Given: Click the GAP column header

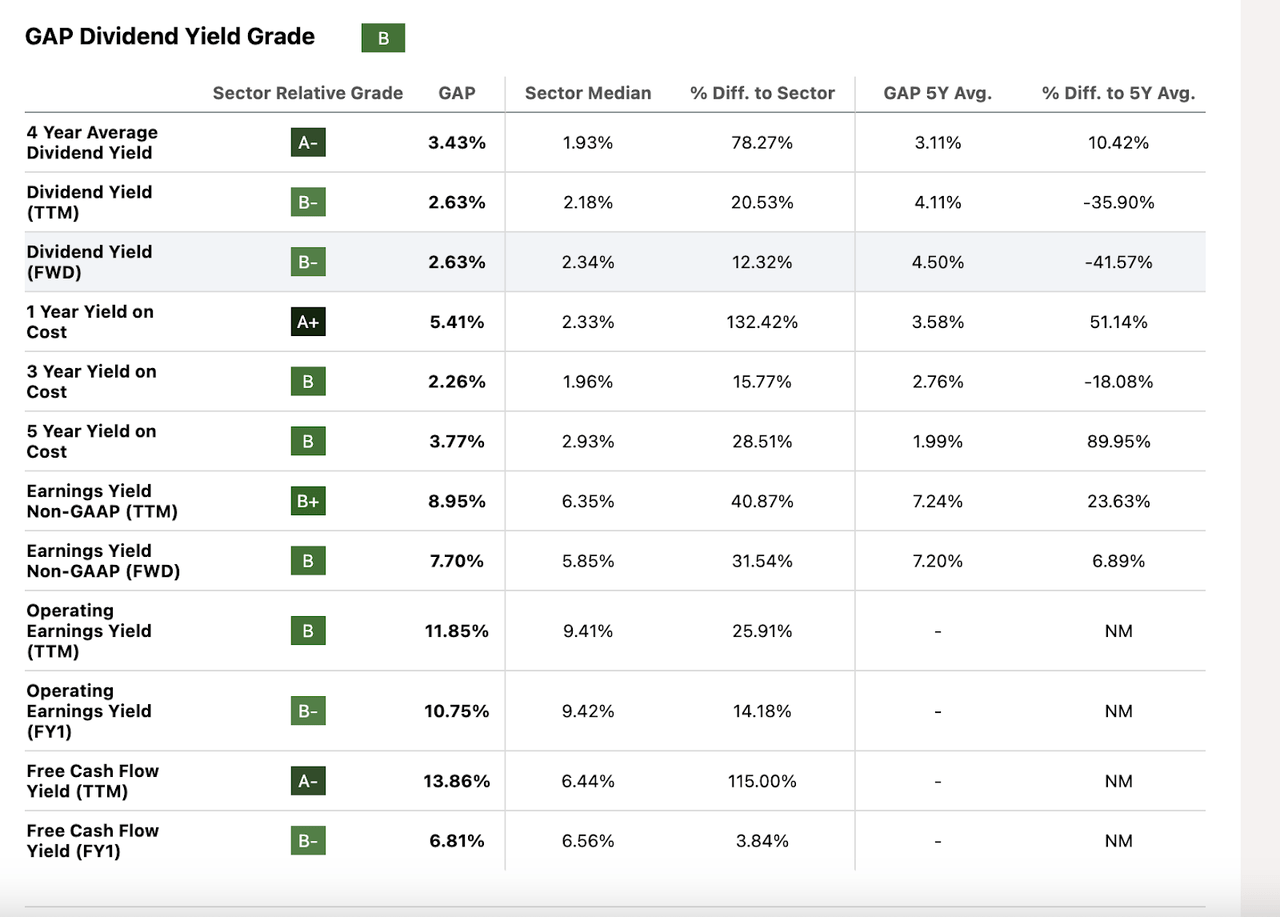Looking at the screenshot, I should (457, 93).
